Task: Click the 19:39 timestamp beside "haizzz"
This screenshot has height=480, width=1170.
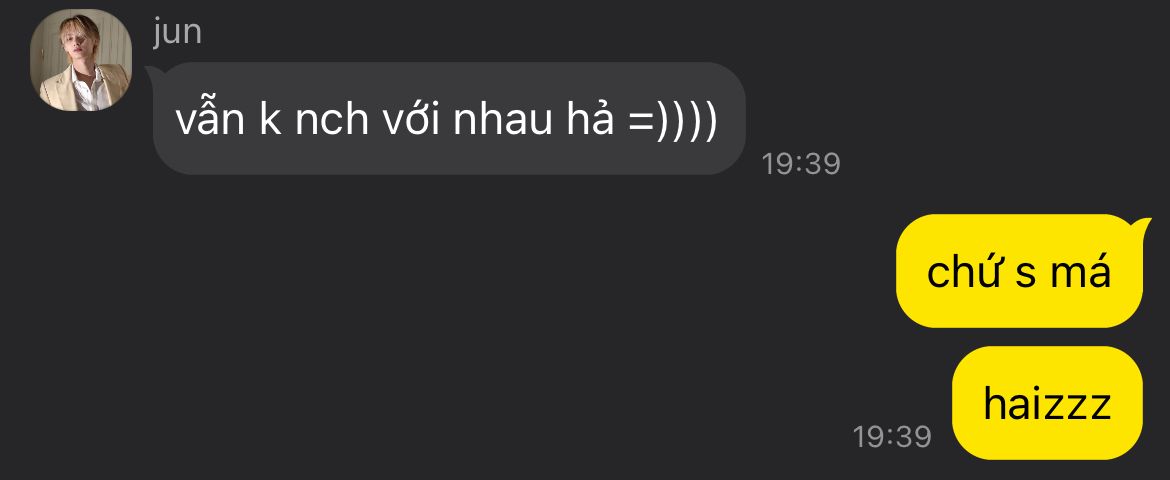Action: point(892,437)
